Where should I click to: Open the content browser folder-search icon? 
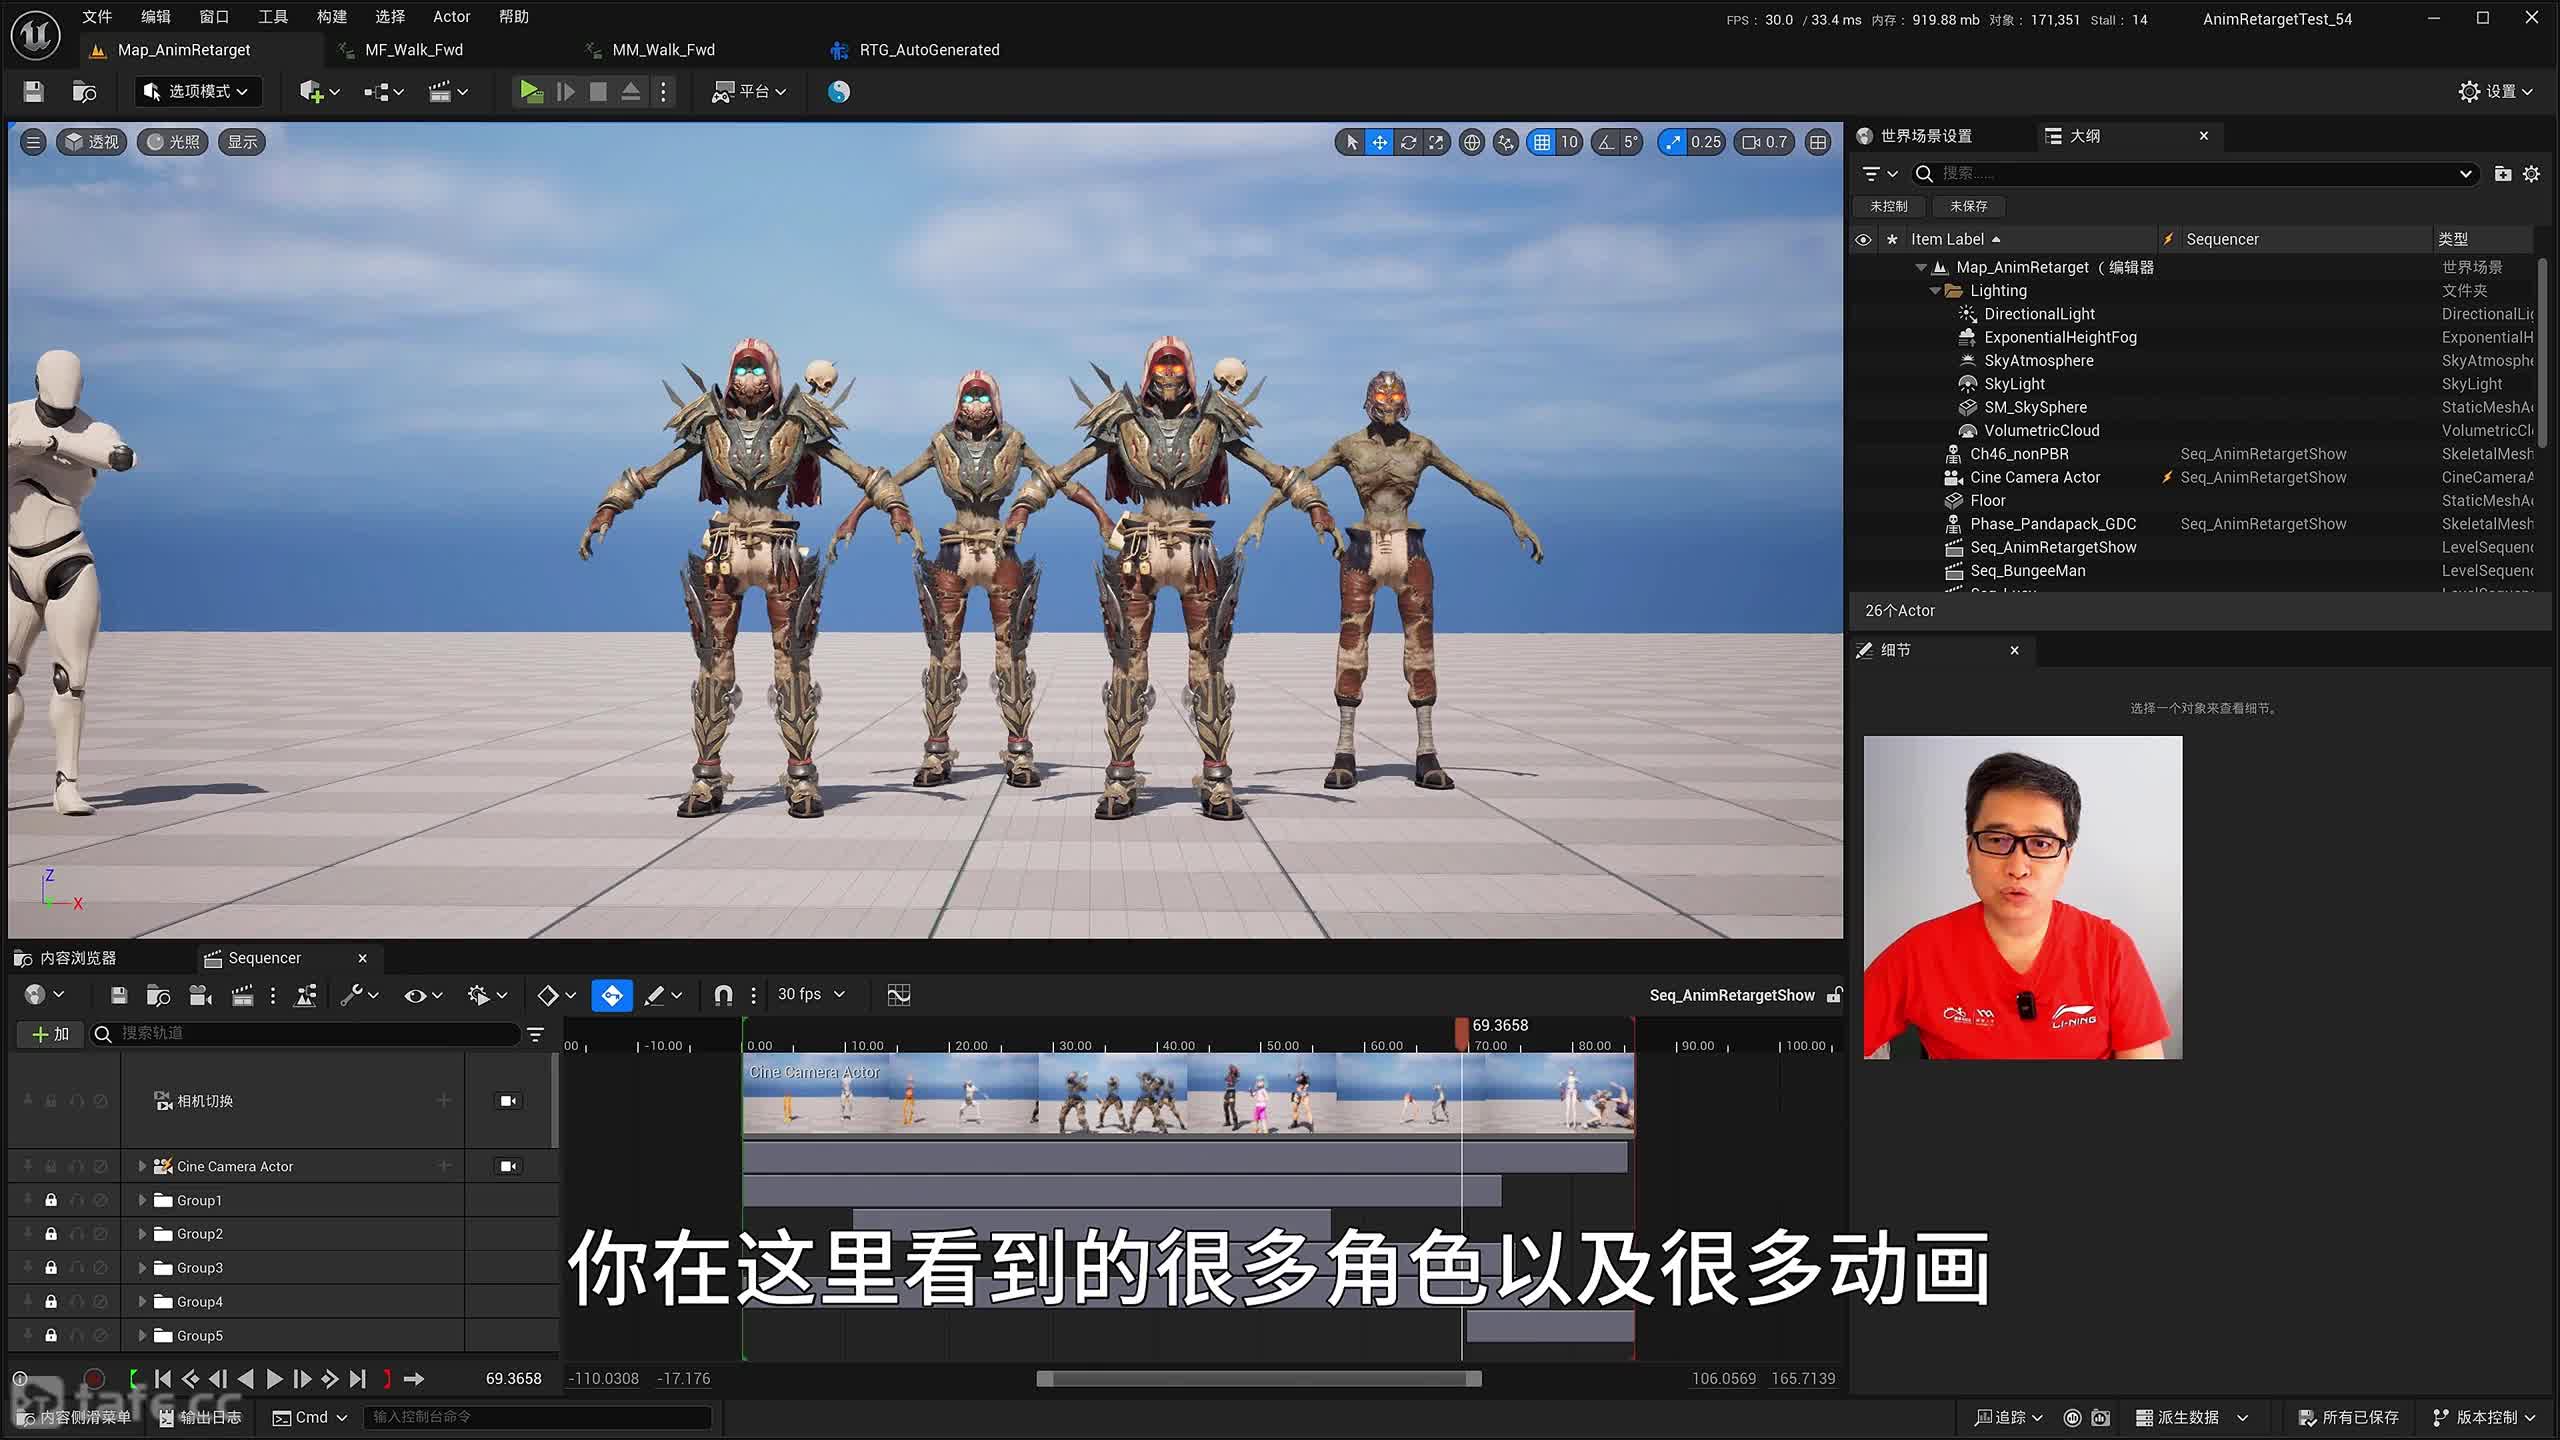[x=85, y=92]
